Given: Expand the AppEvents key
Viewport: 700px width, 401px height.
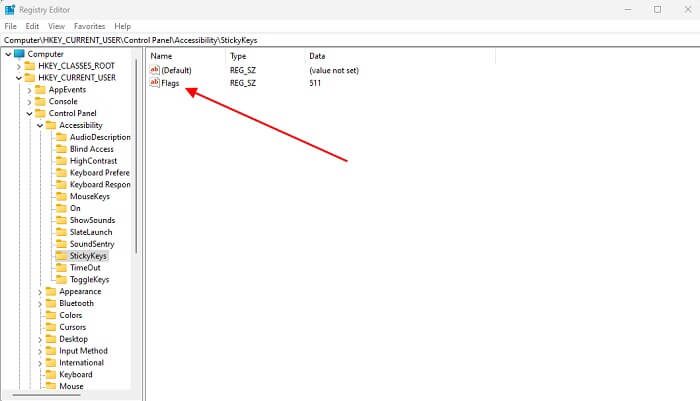Looking at the screenshot, I should pos(29,90).
